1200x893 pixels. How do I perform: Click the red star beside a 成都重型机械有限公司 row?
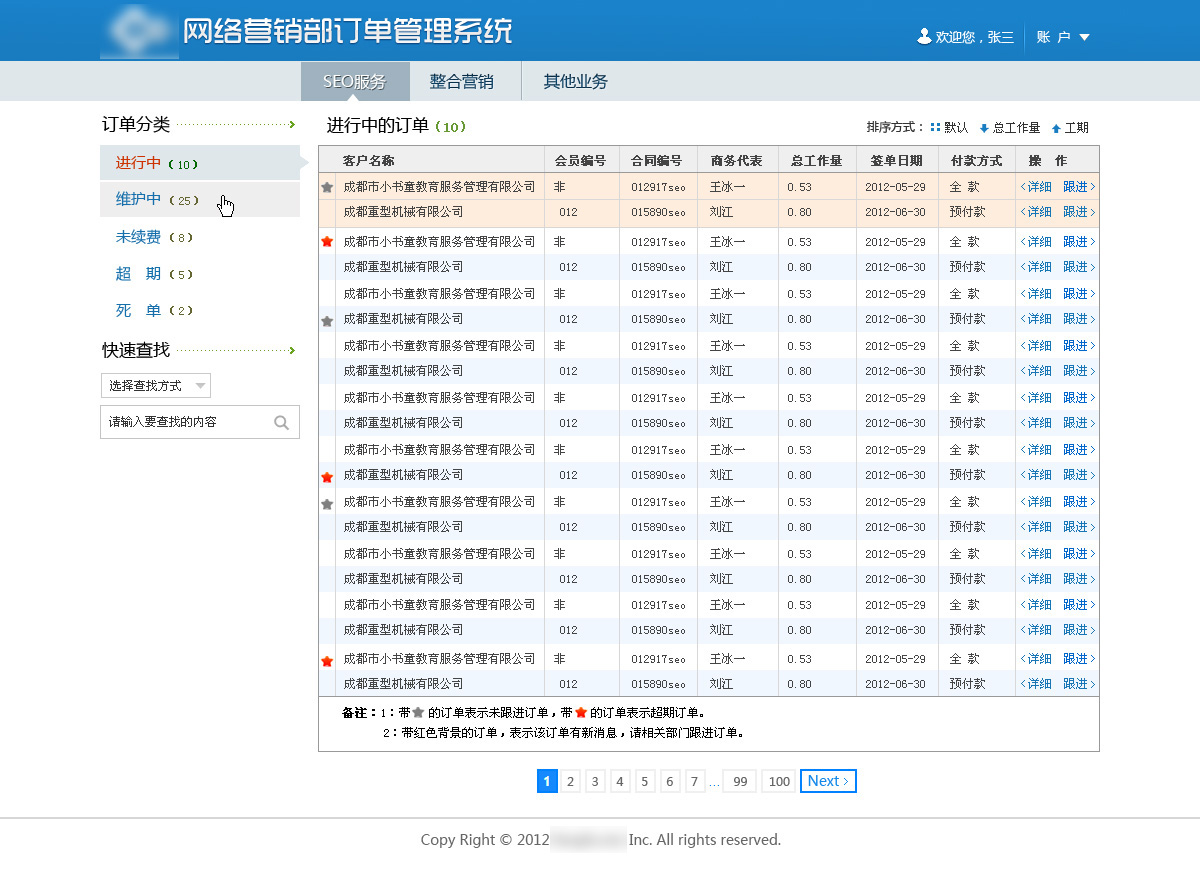tap(327, 477)
